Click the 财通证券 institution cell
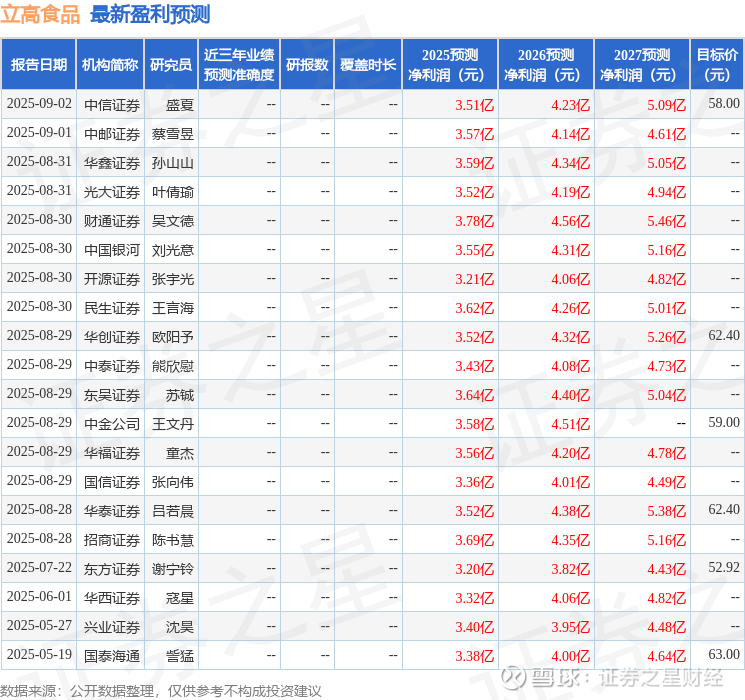The height and width of the screenshot is (700, 745). (112, 221)
